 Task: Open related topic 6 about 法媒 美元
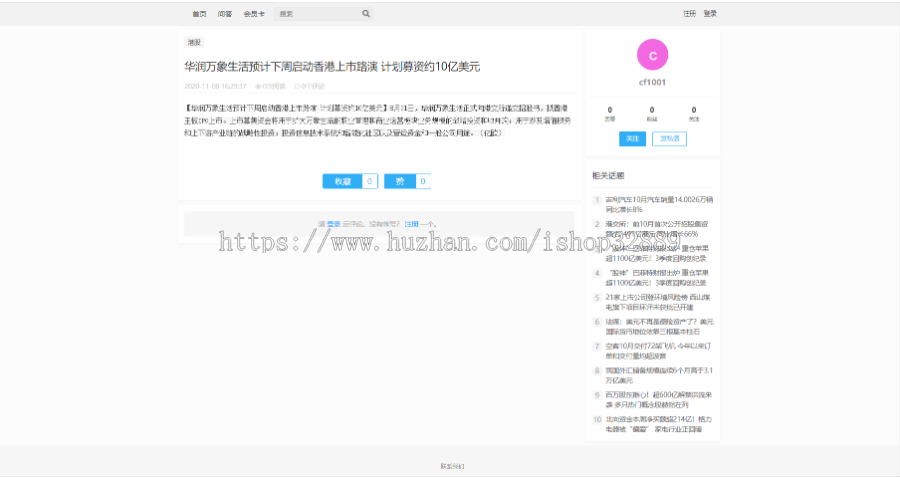[x=660, y=327]
